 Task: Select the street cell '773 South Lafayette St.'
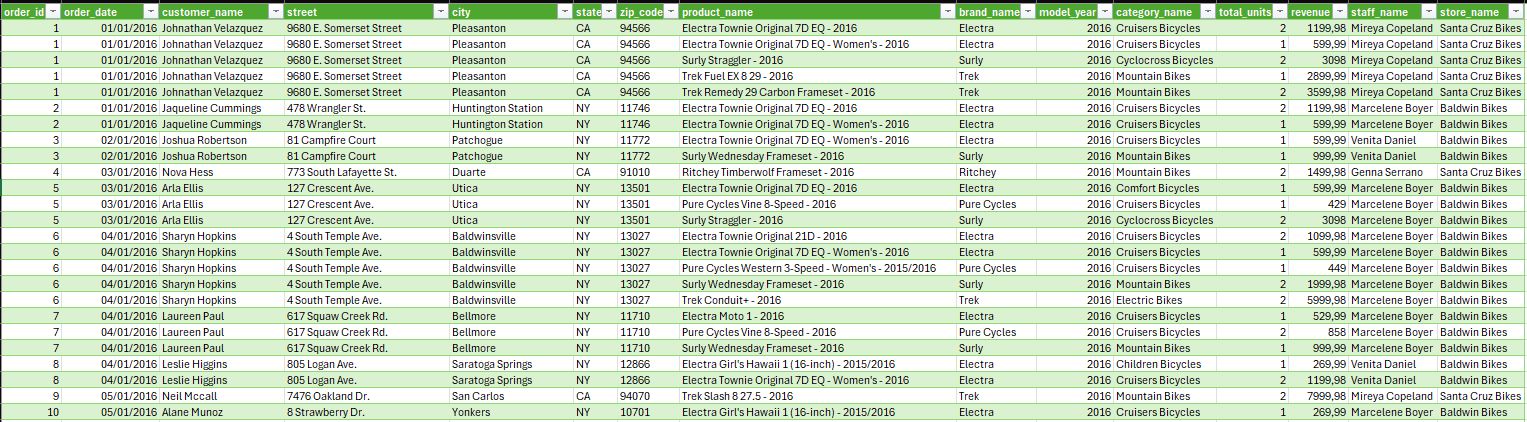366,172
